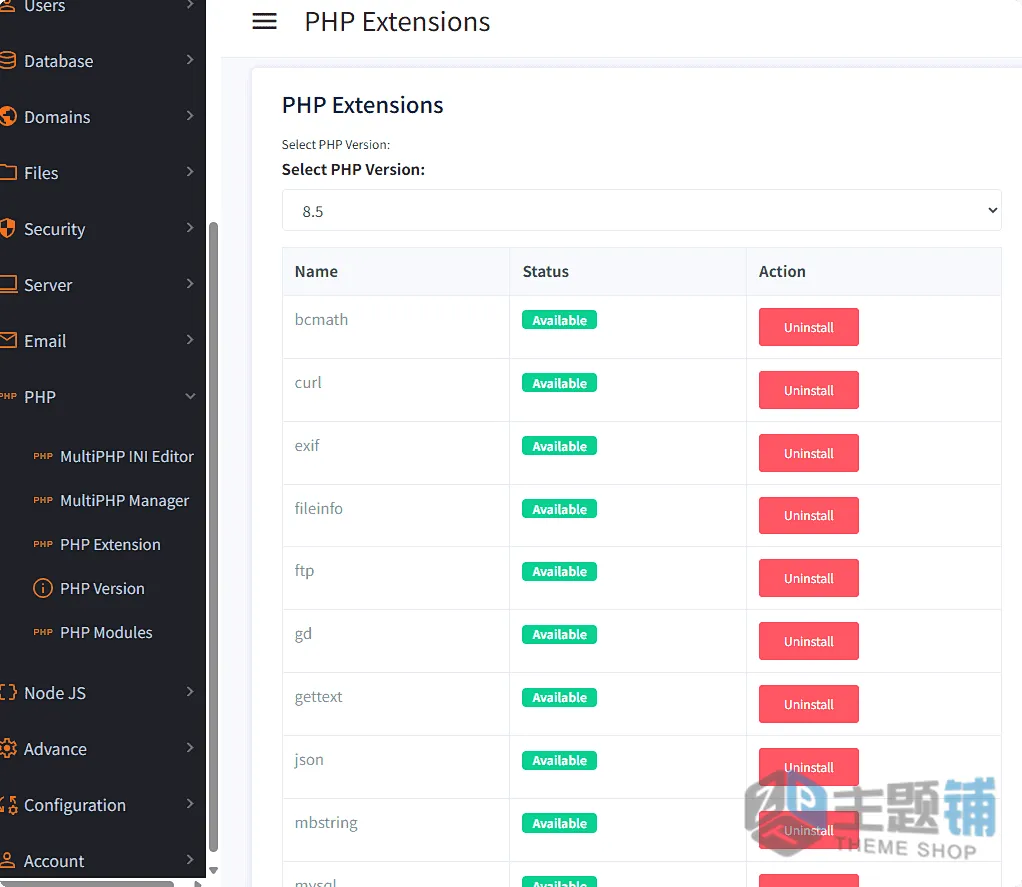The width and height of the screenshot is (1022, 887).
Task: Click the Security shield icon
Action: click(8, 229)
